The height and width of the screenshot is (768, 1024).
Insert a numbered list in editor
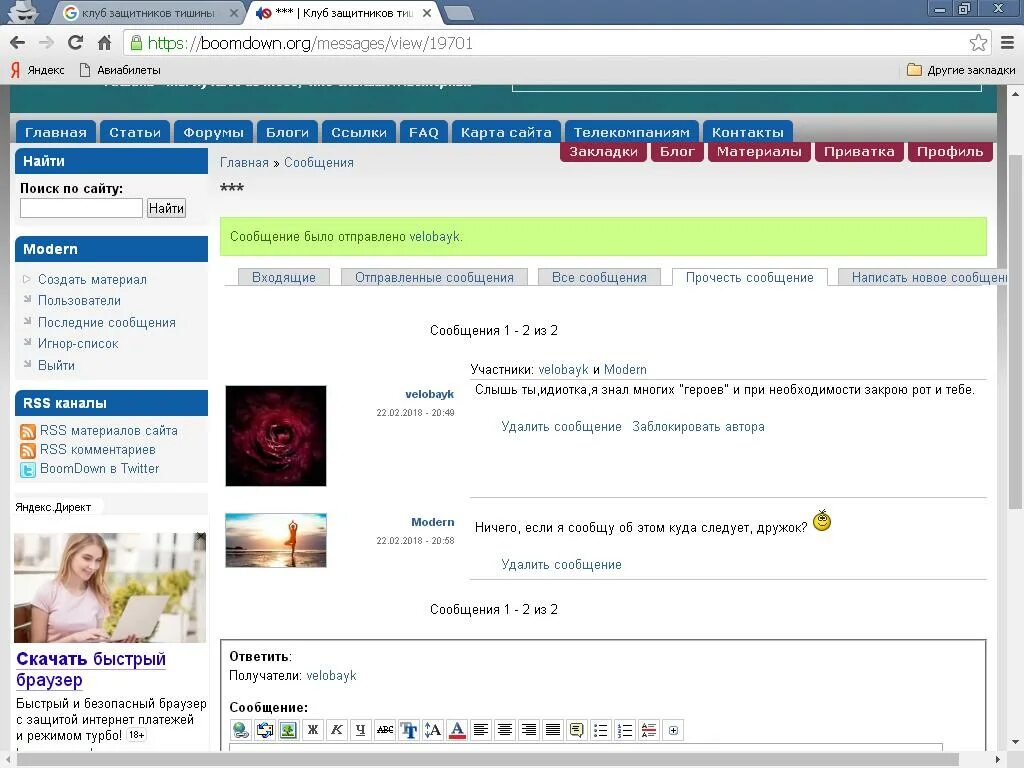click(625, 730)
